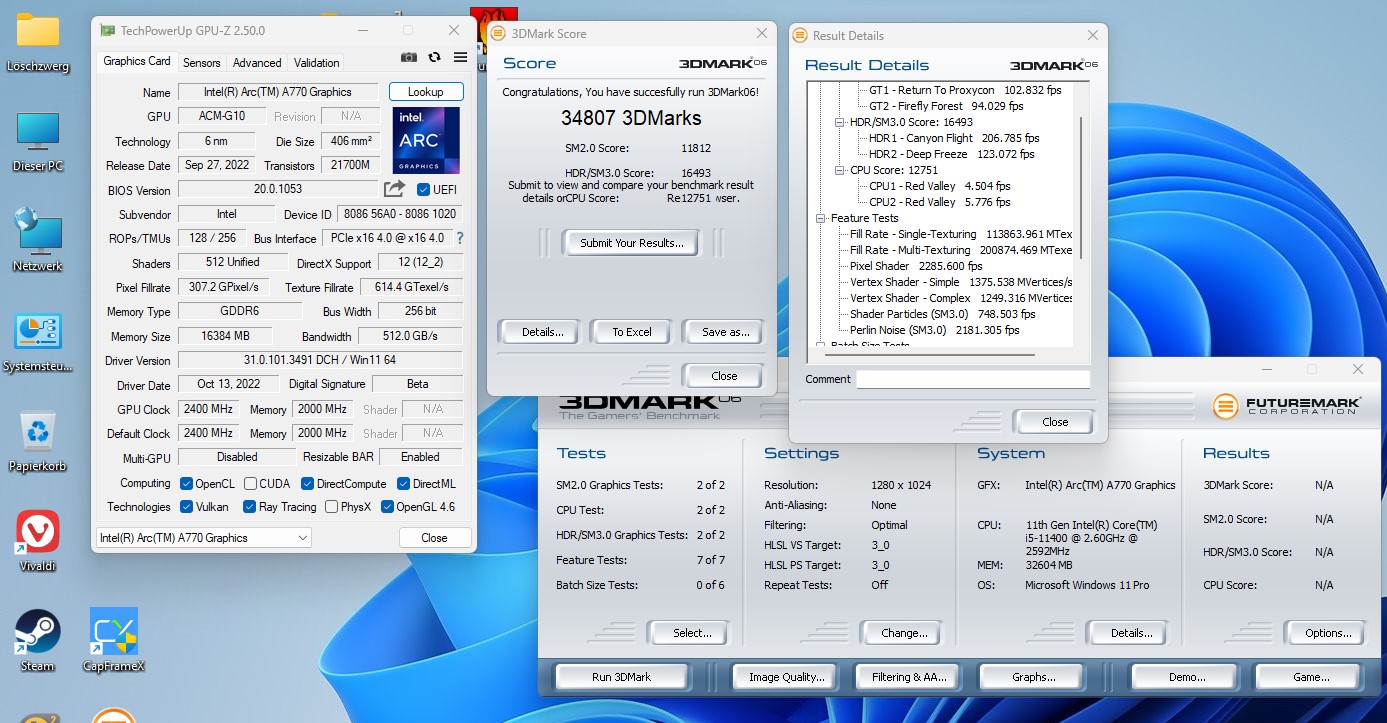Toggle the DirectCompute checkbox
The image size is (1387, 723).
pyautogui.click(x=306, y=483)
